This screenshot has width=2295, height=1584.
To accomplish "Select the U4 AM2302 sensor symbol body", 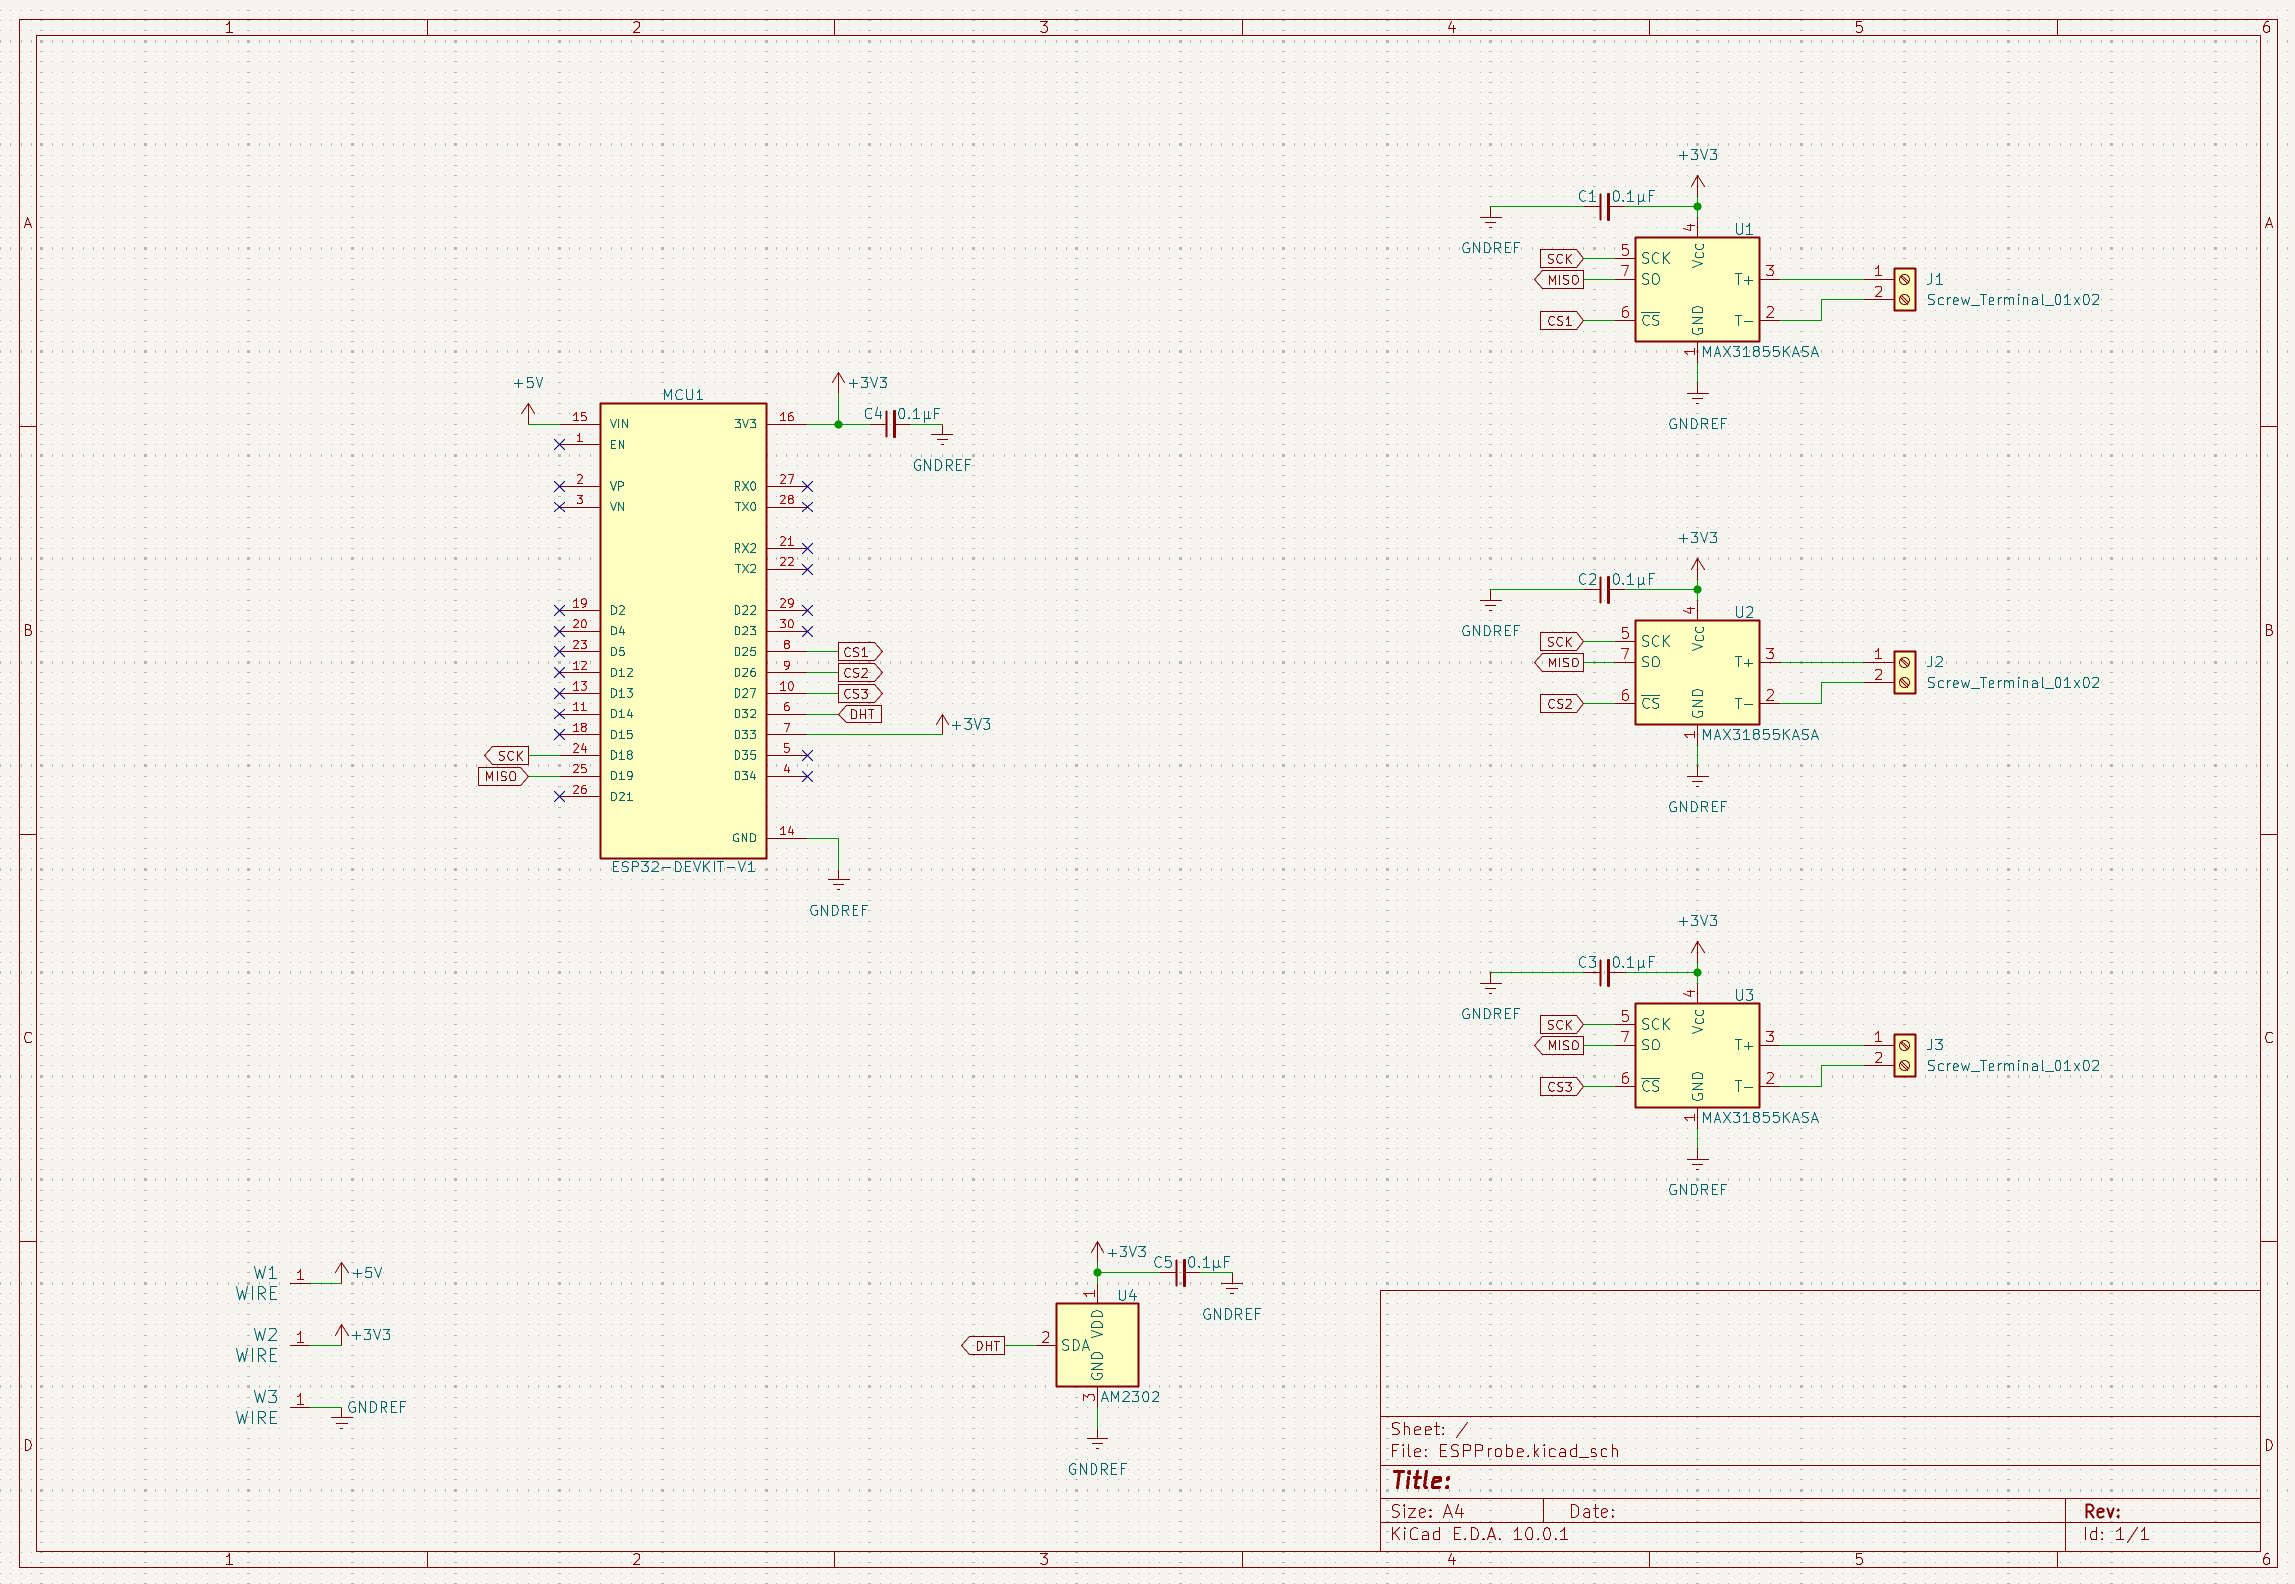I will click(x=1097, y=1345).
